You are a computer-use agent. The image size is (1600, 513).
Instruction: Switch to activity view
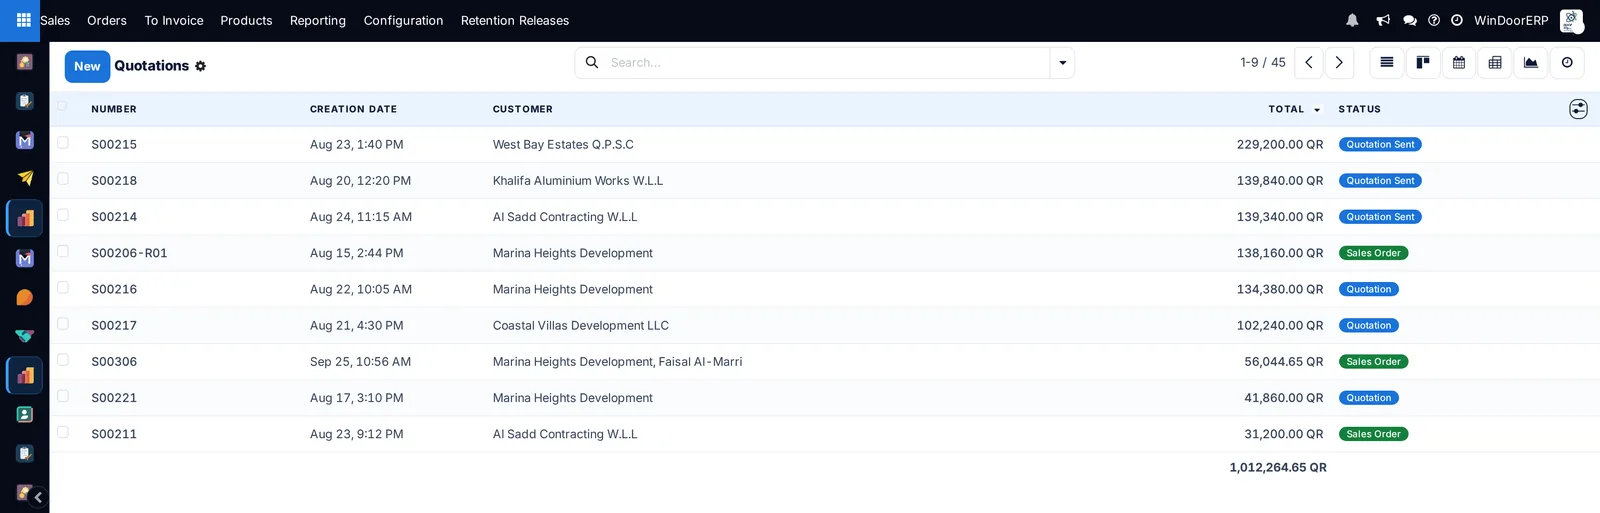coord(1567,62)
